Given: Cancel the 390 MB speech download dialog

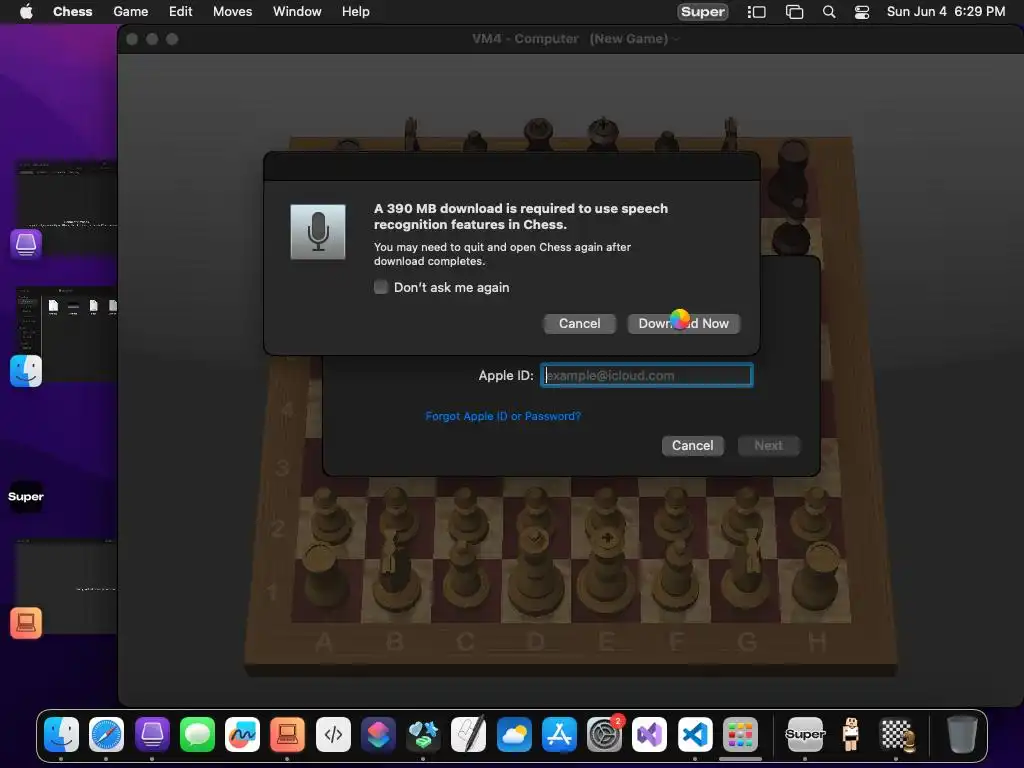Looking at the screenshot, I should pyautogui.click(x=579, y=324).
